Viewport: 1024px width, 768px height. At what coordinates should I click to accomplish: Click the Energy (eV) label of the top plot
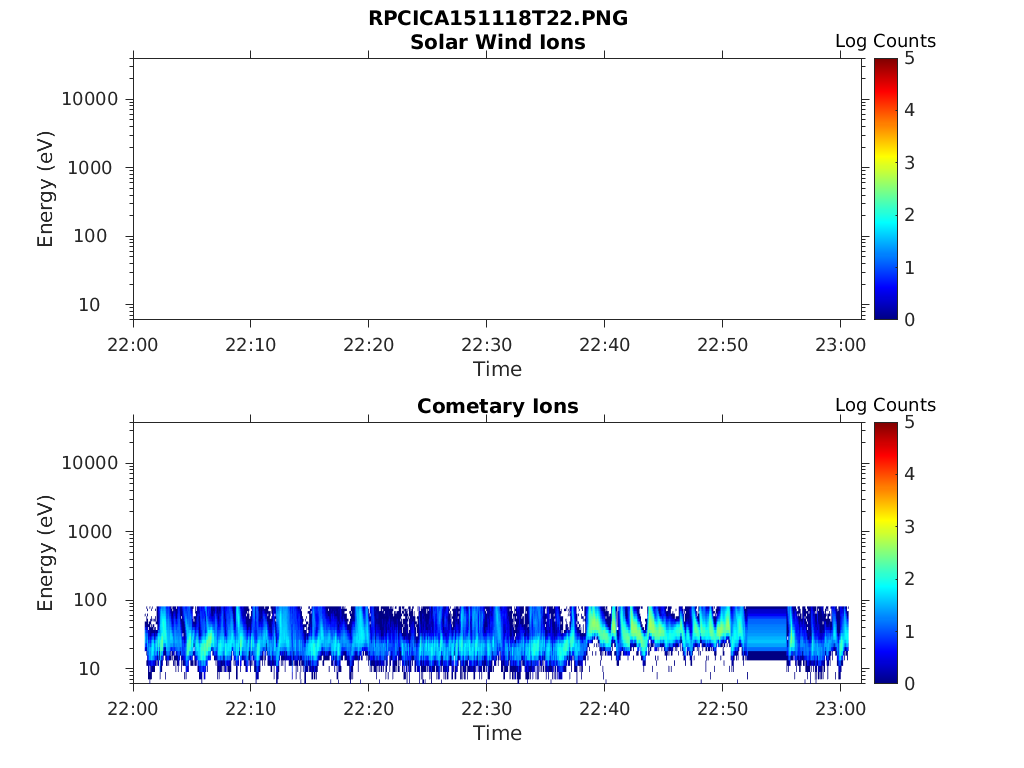point(45,189)
